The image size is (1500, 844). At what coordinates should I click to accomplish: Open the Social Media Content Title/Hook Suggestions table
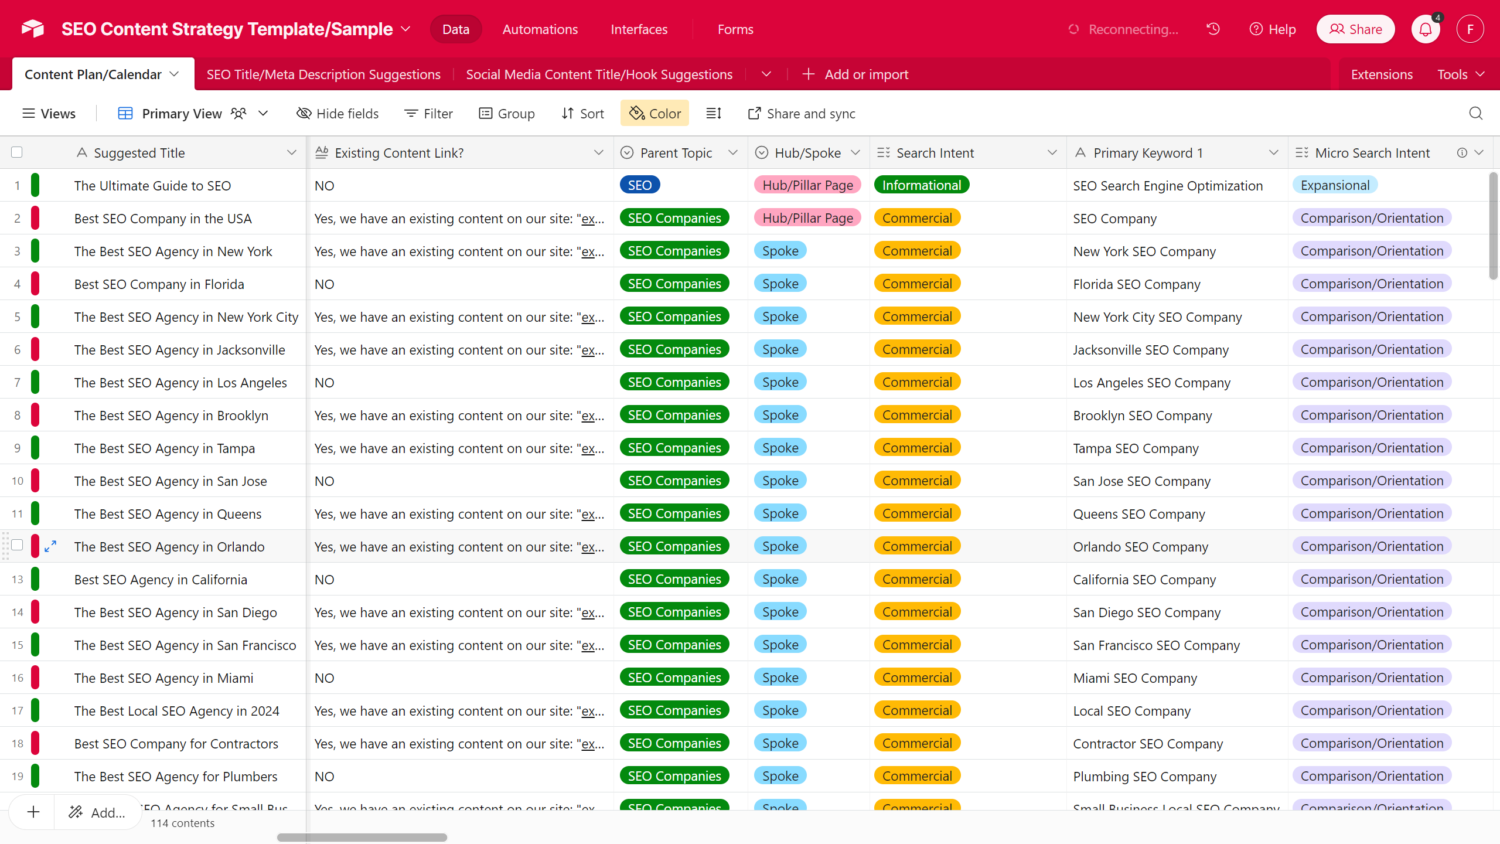click(x=599, y=75)
